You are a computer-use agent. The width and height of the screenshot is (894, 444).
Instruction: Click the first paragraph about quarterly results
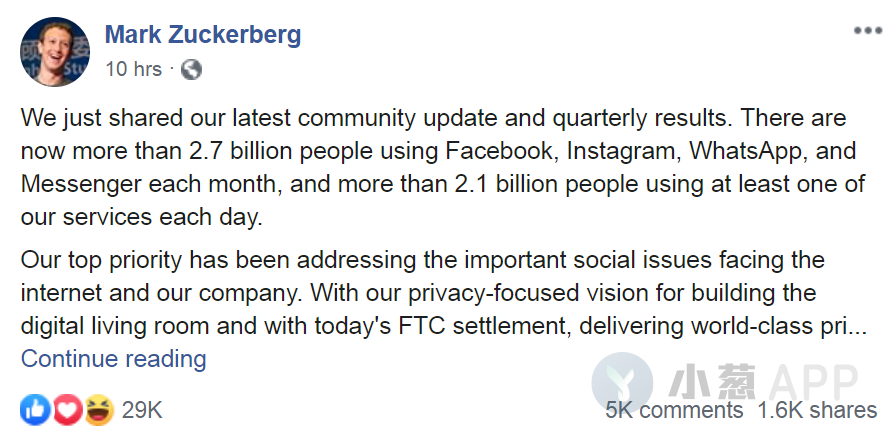pyautogui.click(x=443, y=168)
